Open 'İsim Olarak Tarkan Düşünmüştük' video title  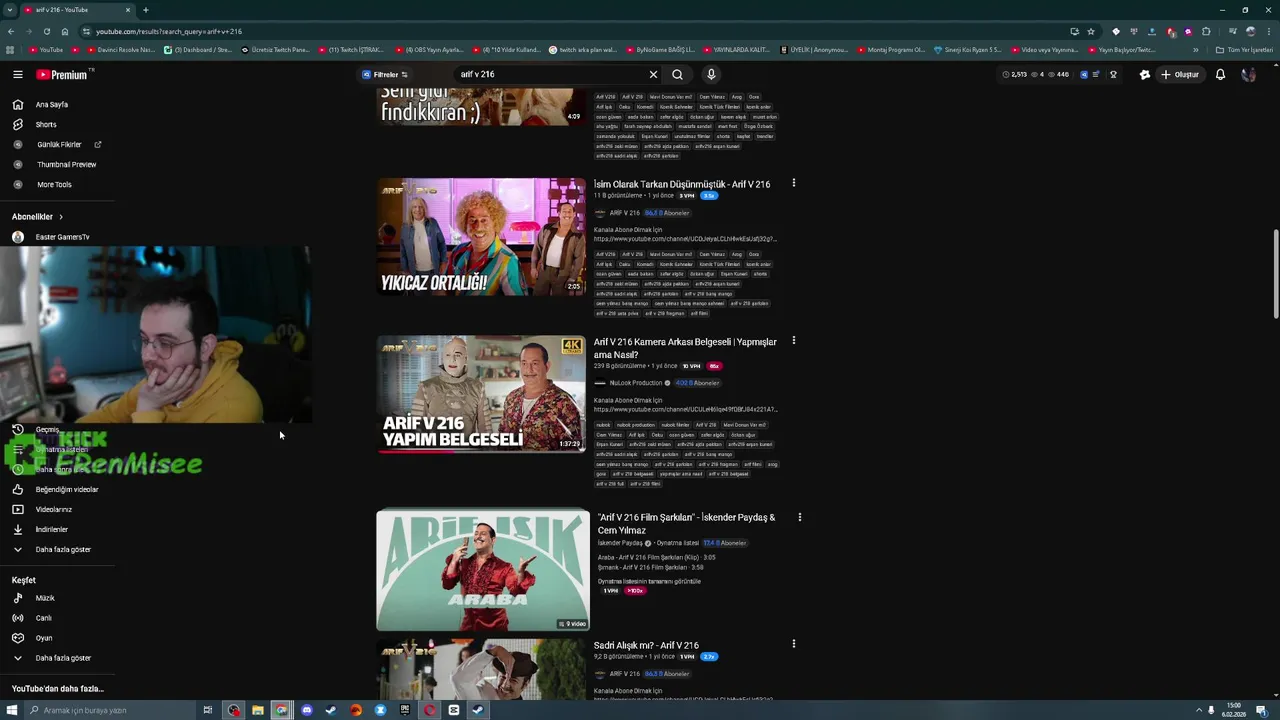[x=682, y=184]
